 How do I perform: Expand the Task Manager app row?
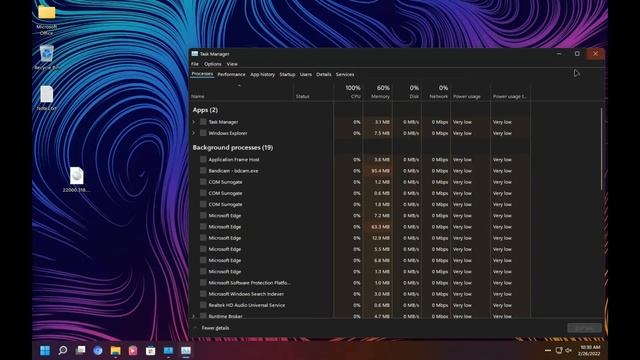click(194, 122)
